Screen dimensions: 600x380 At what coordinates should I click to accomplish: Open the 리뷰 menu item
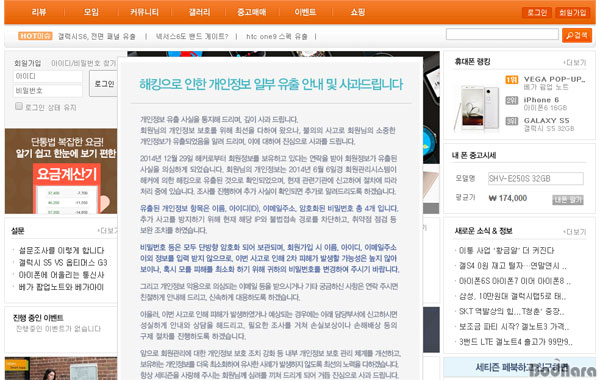pos(39,12)
